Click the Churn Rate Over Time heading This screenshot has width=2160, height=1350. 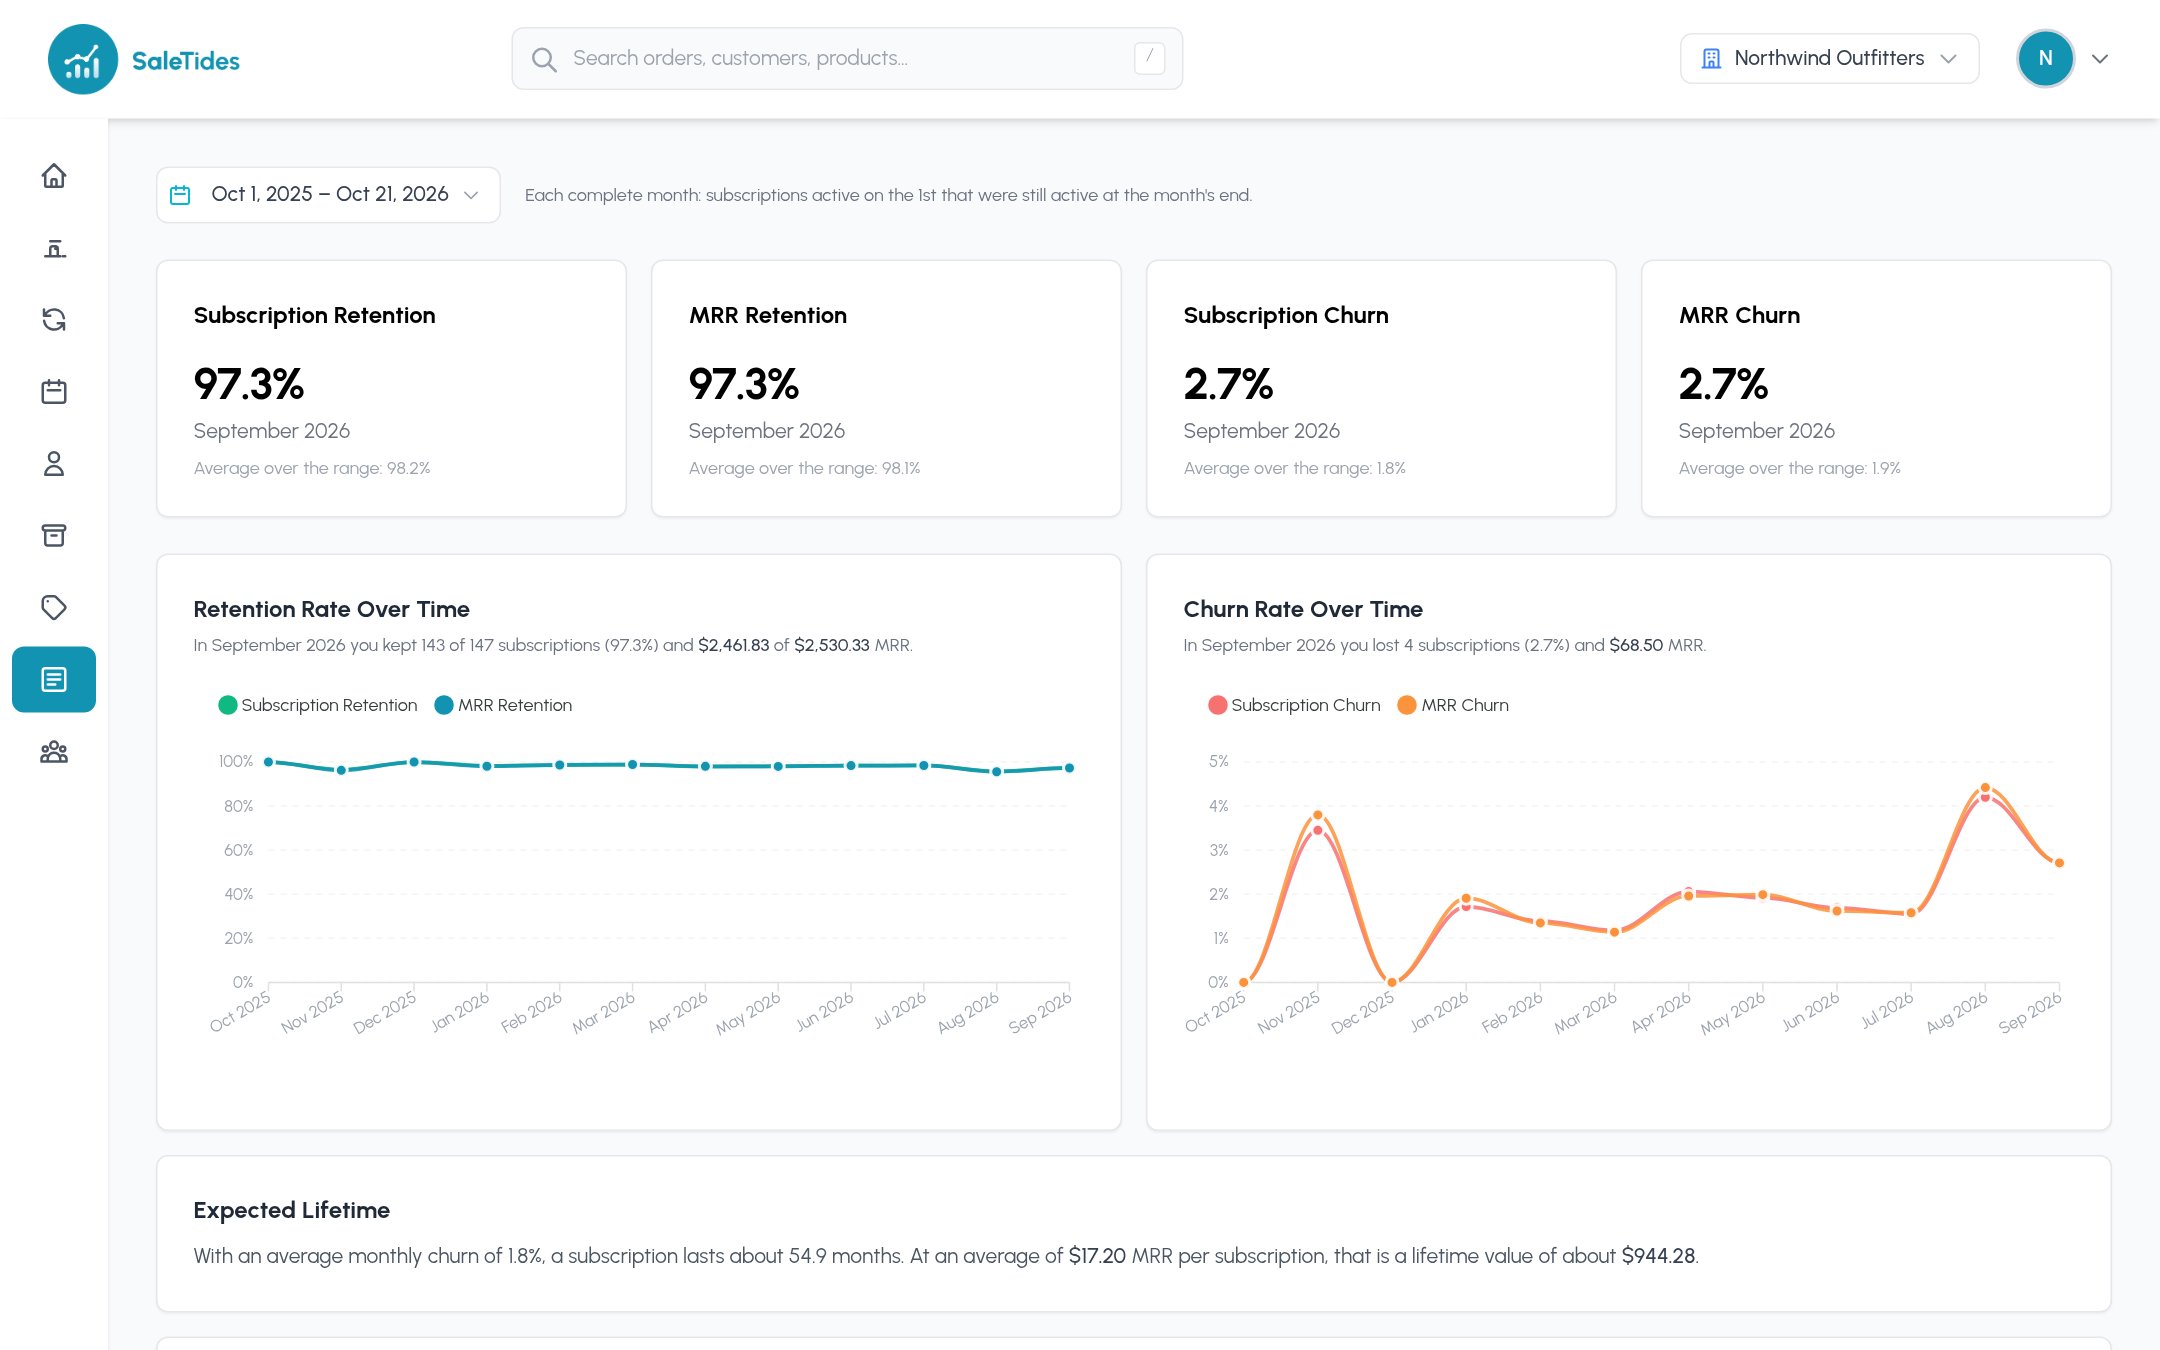[x=1303, y=609]
